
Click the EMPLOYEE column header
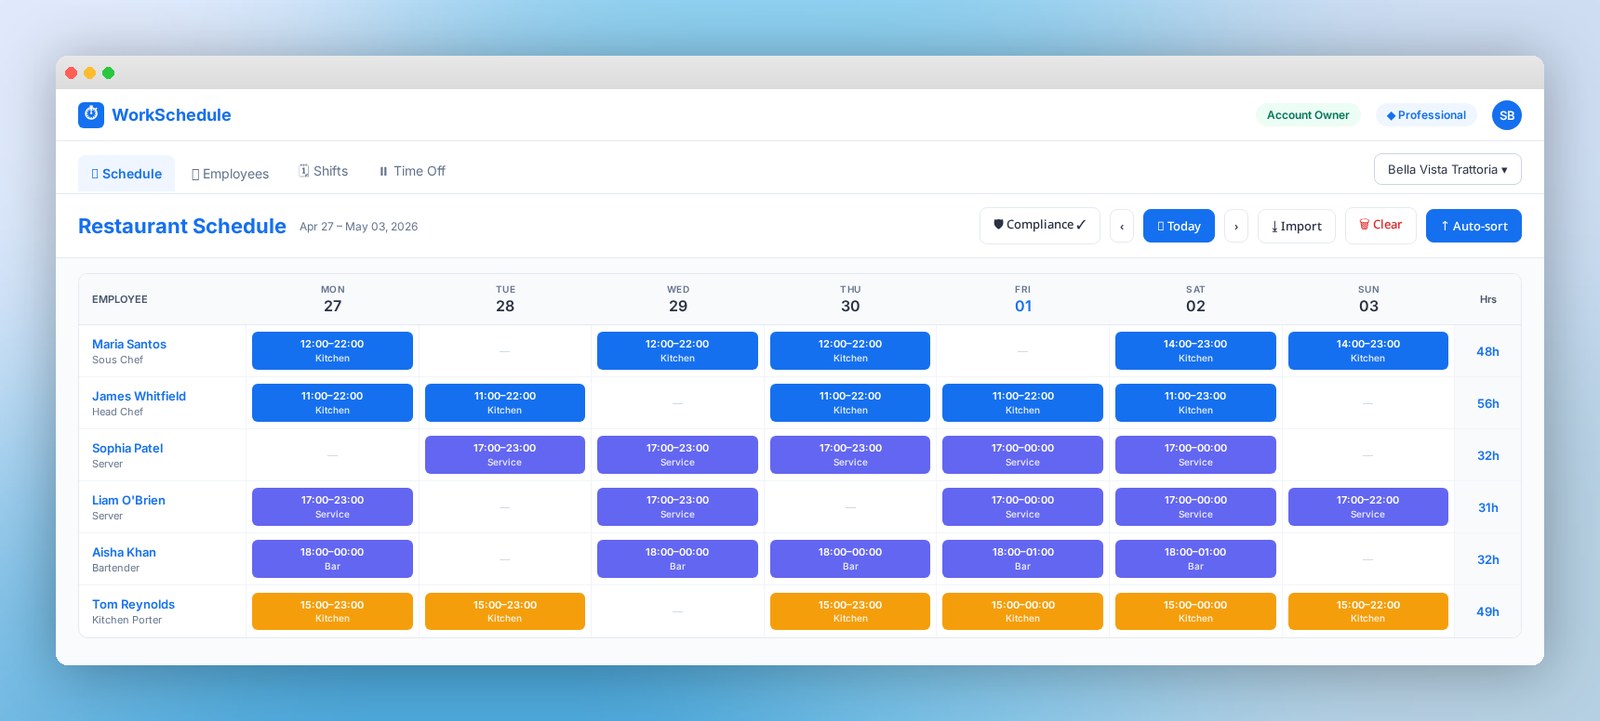click(120, 299)
